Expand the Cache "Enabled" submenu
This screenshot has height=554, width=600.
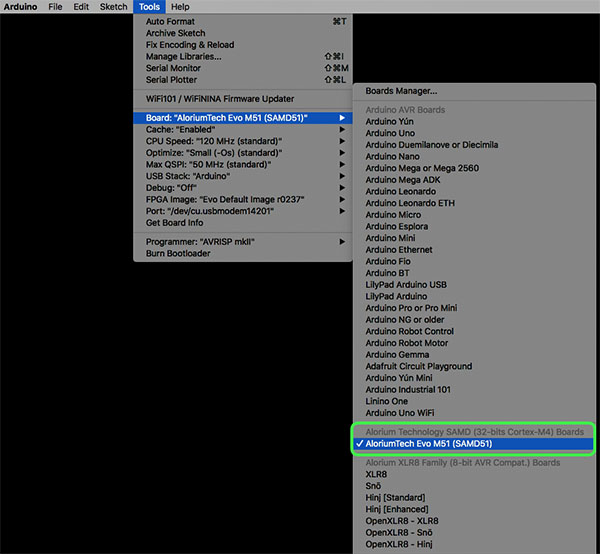(243, 130)
